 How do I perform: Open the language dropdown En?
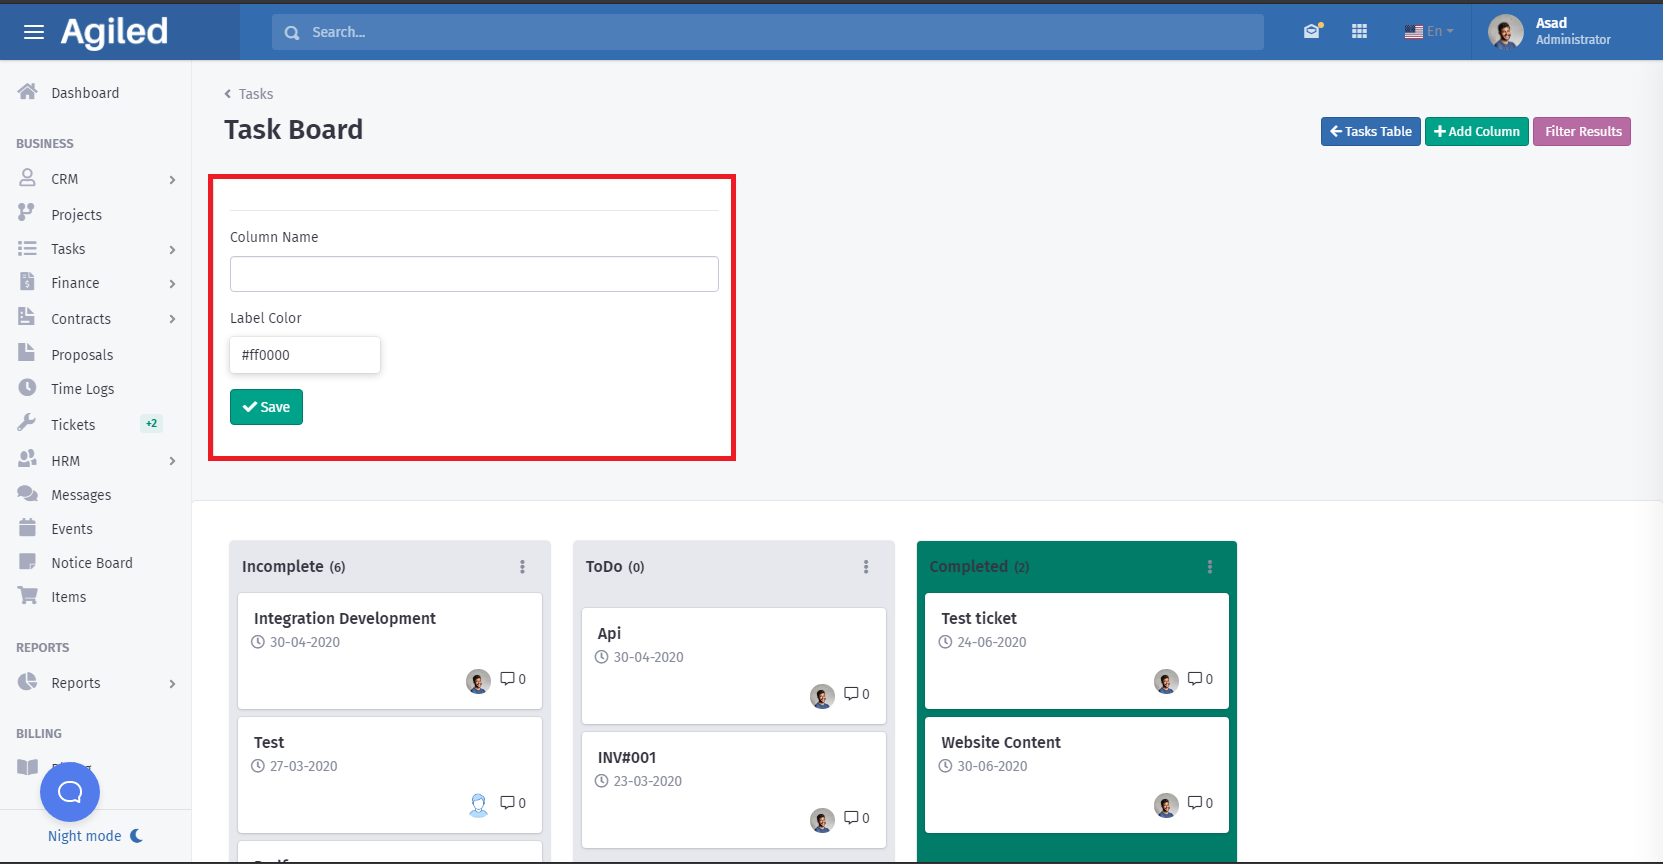pos(1428,32)
